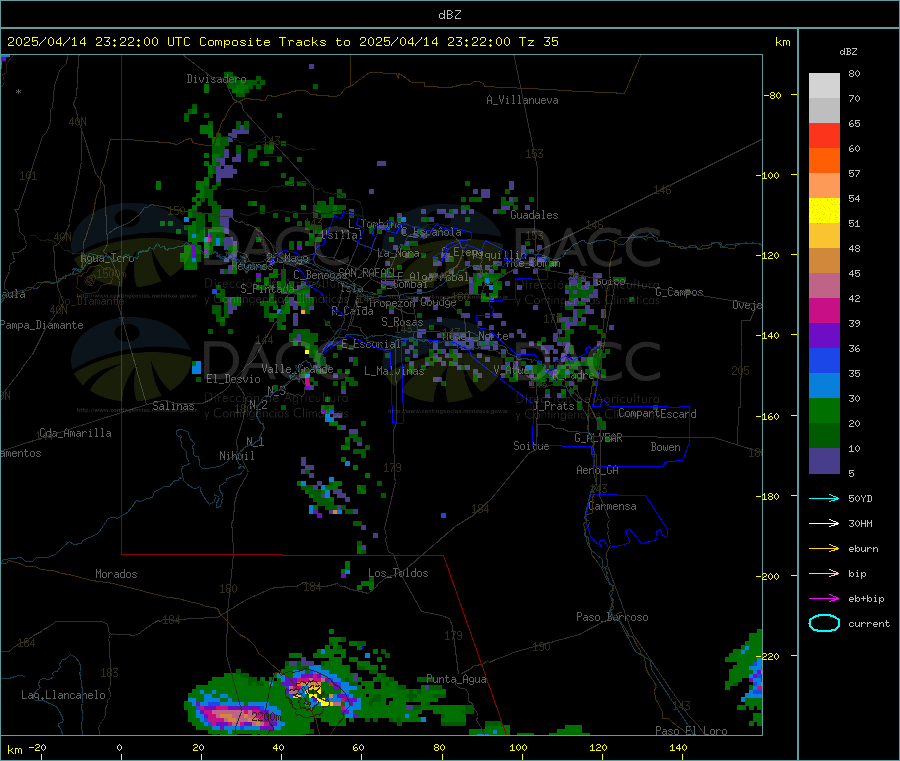The height and width of the screenshot is (761, 900).
Task: Click the 'Composite Tracks' timestamp header line
Action: (282, 42)
